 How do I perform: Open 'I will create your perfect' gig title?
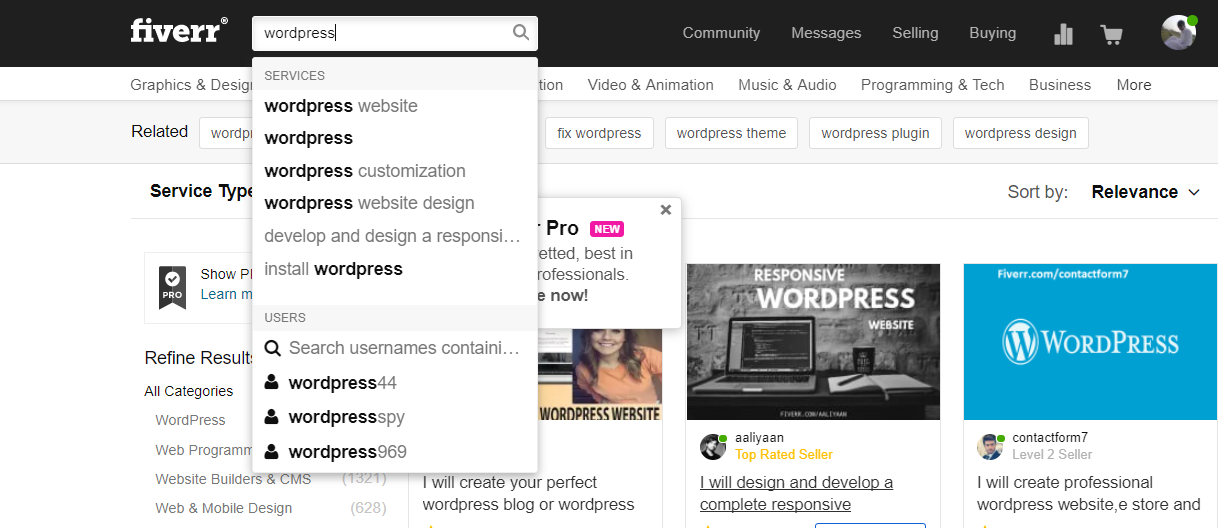(529, 493)
